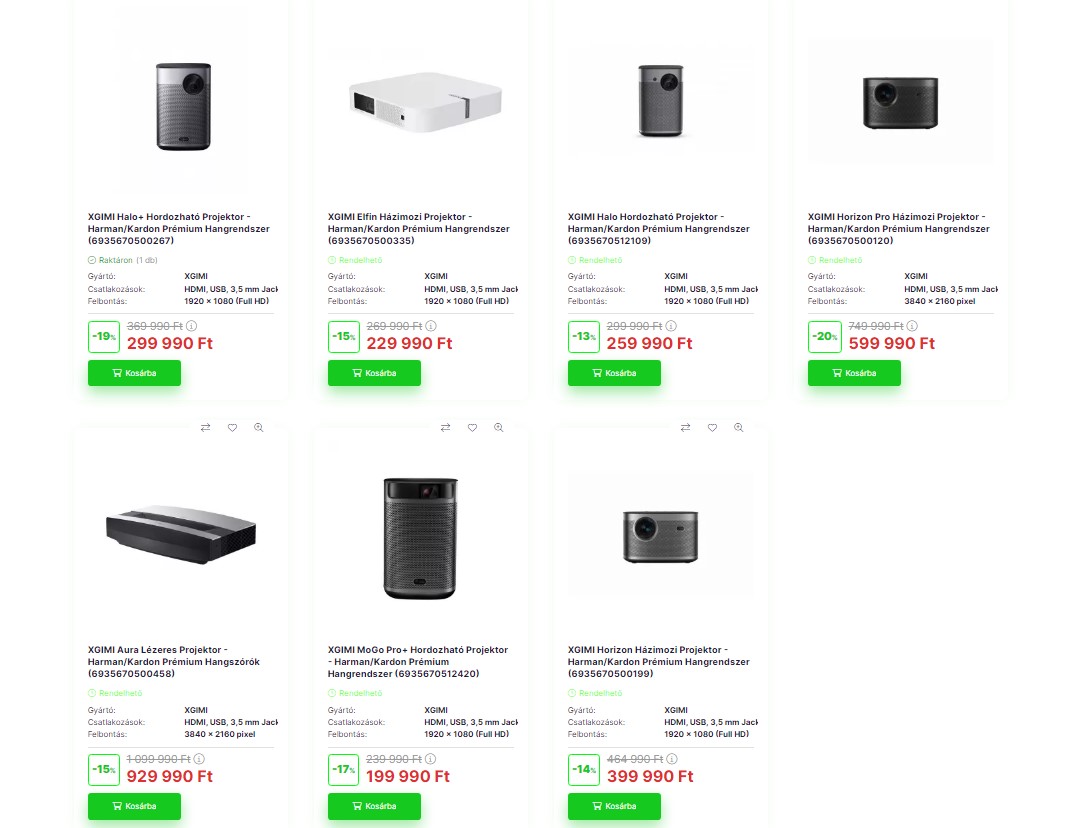
Task: Click compare icon on XGIMI Aura card
Action: click(x=205, y=427)
